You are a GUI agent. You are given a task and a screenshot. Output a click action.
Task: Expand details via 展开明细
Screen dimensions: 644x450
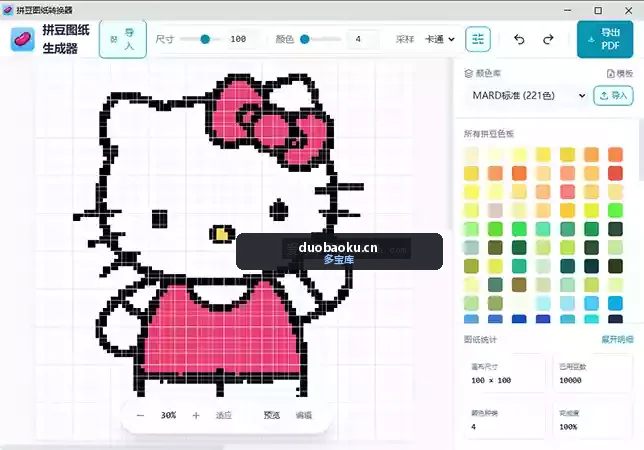pyautogui.click(x=617, y=340)
